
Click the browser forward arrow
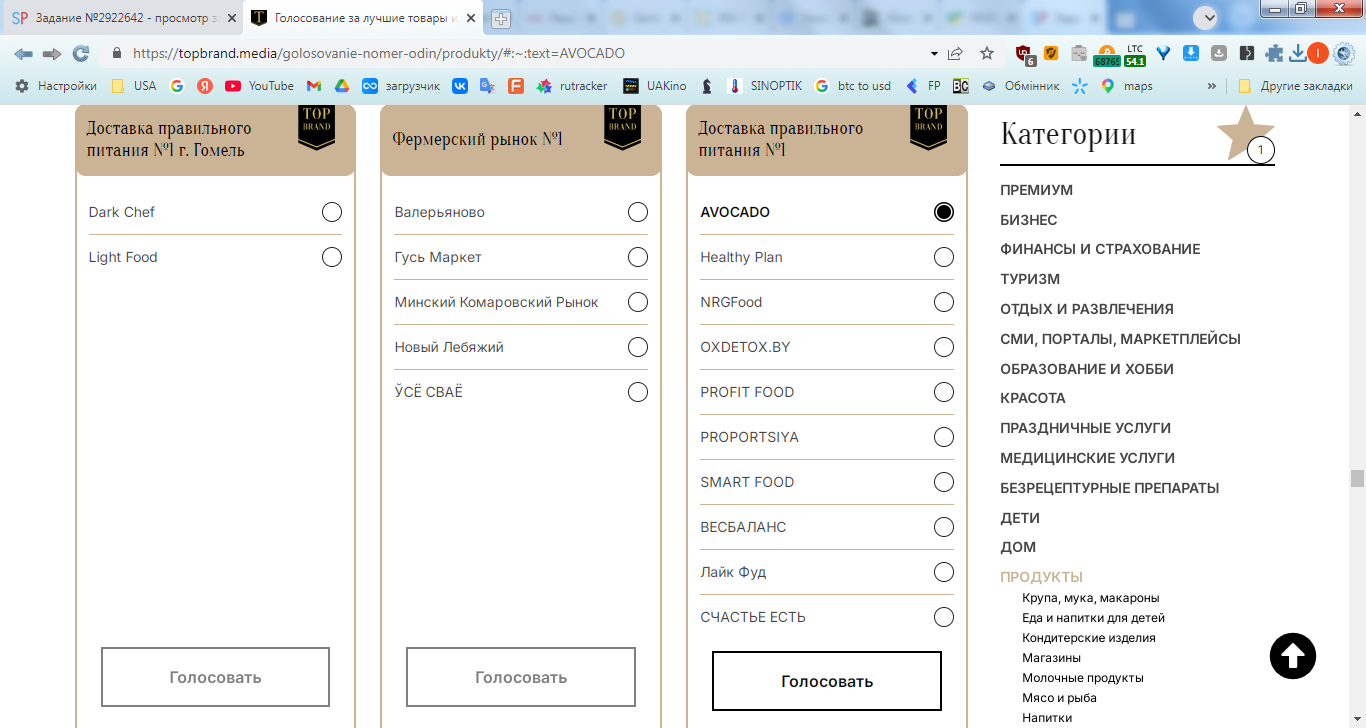[x=52, y=54]
